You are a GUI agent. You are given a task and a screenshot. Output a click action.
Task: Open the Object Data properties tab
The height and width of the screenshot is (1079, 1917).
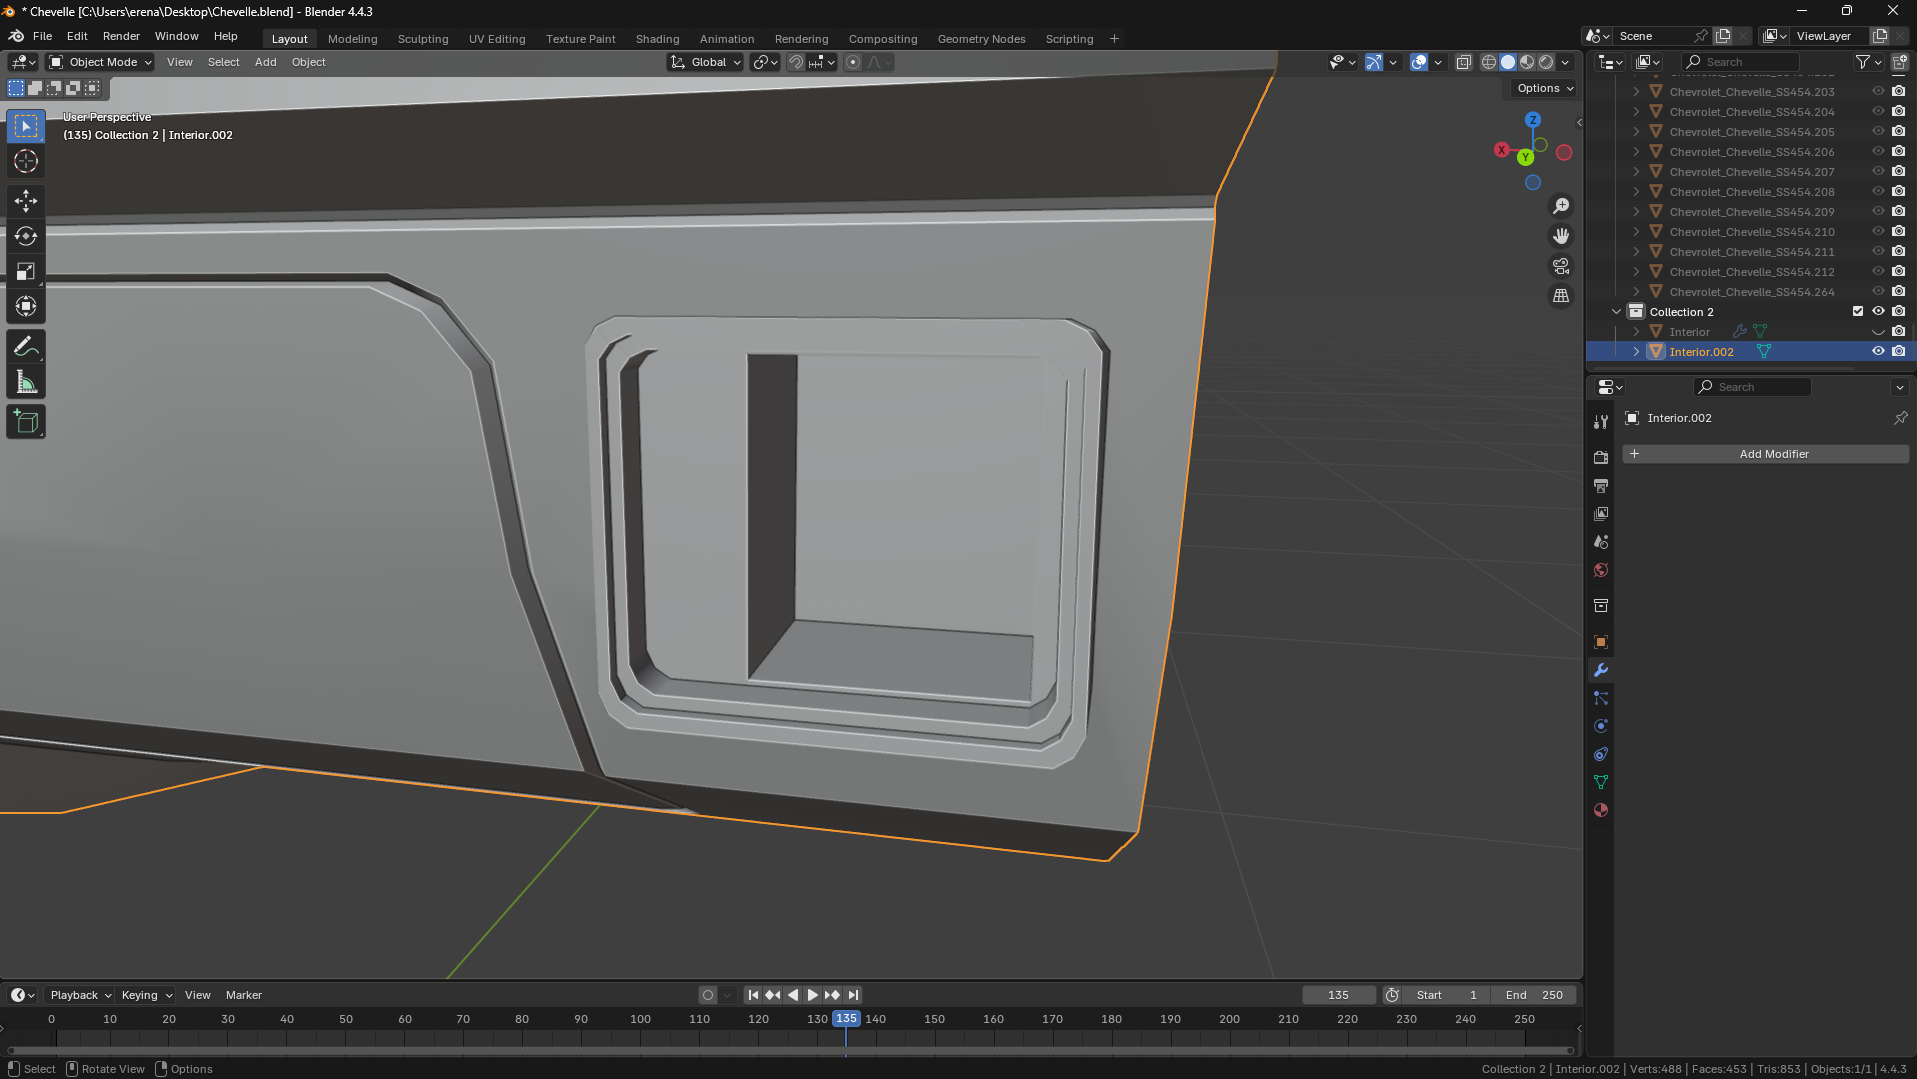(x=1601, y=782)
